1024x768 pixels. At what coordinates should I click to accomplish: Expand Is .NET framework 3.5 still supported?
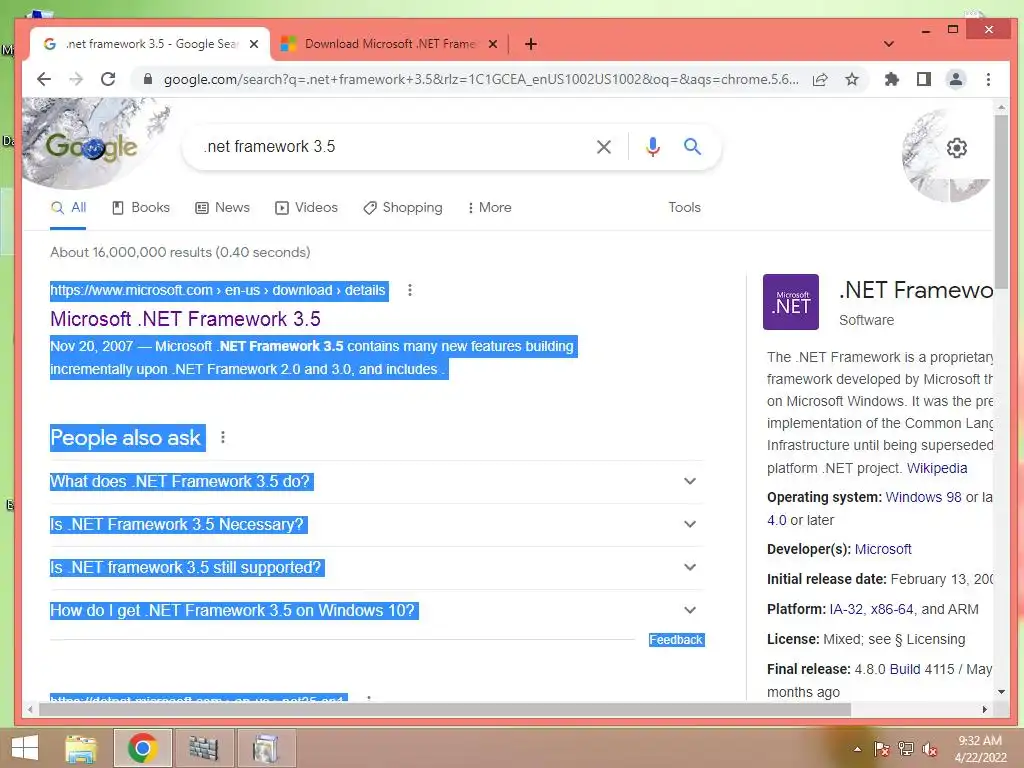coord(376,568)
